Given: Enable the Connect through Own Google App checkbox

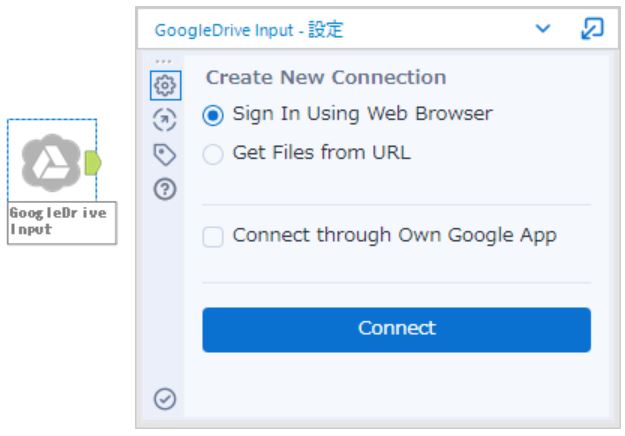Looking at the screenshot, I should [x=213, y=237].
